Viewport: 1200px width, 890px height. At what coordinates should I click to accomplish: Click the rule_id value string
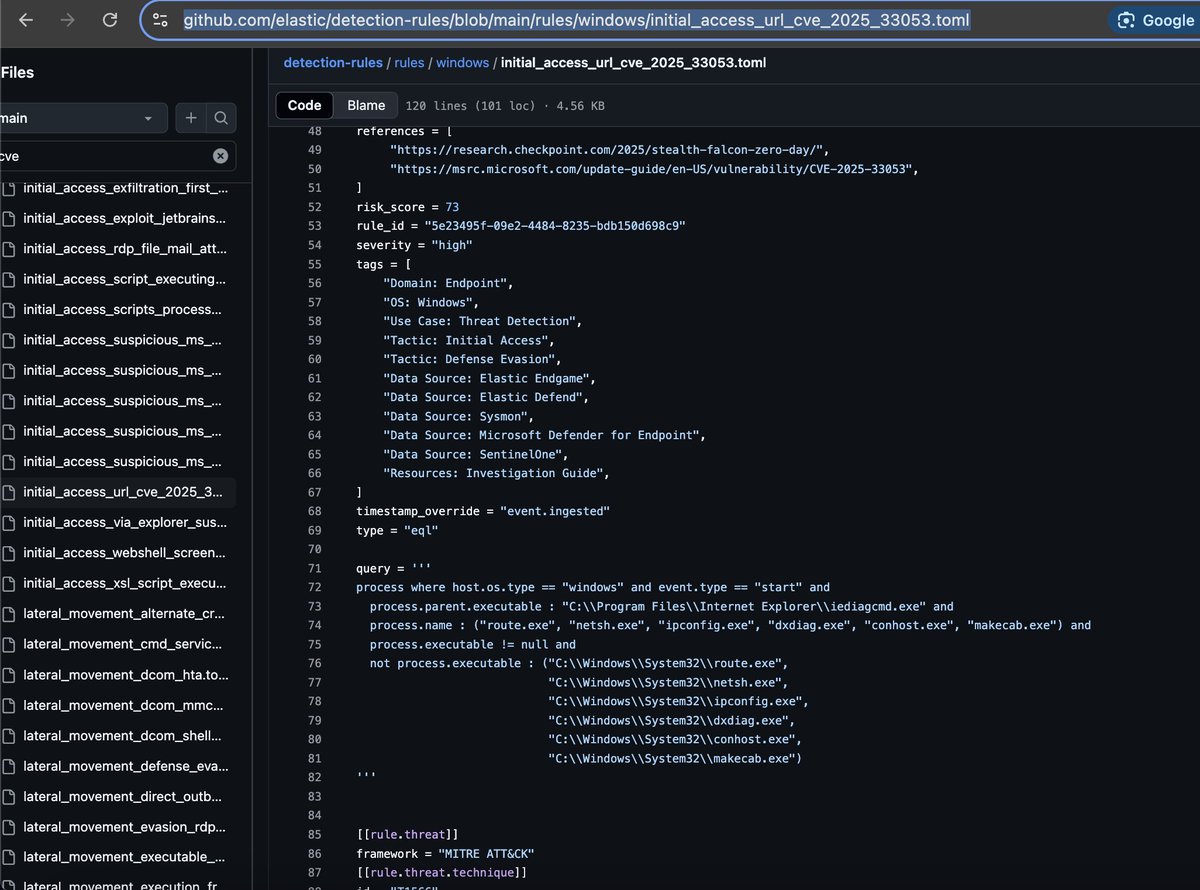(554, 226)
